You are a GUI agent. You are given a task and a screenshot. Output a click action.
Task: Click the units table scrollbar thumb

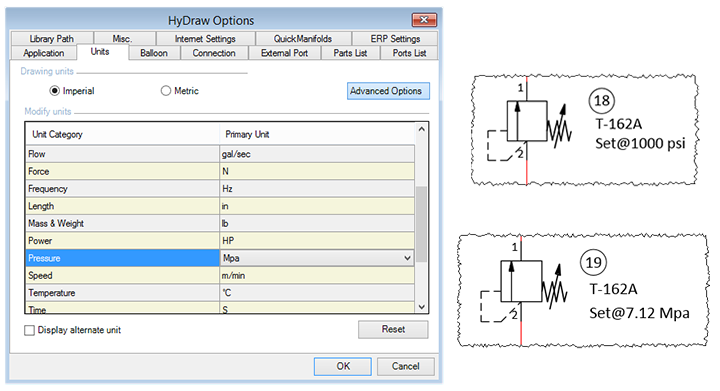pyautogui.click(x=422, y=224)
